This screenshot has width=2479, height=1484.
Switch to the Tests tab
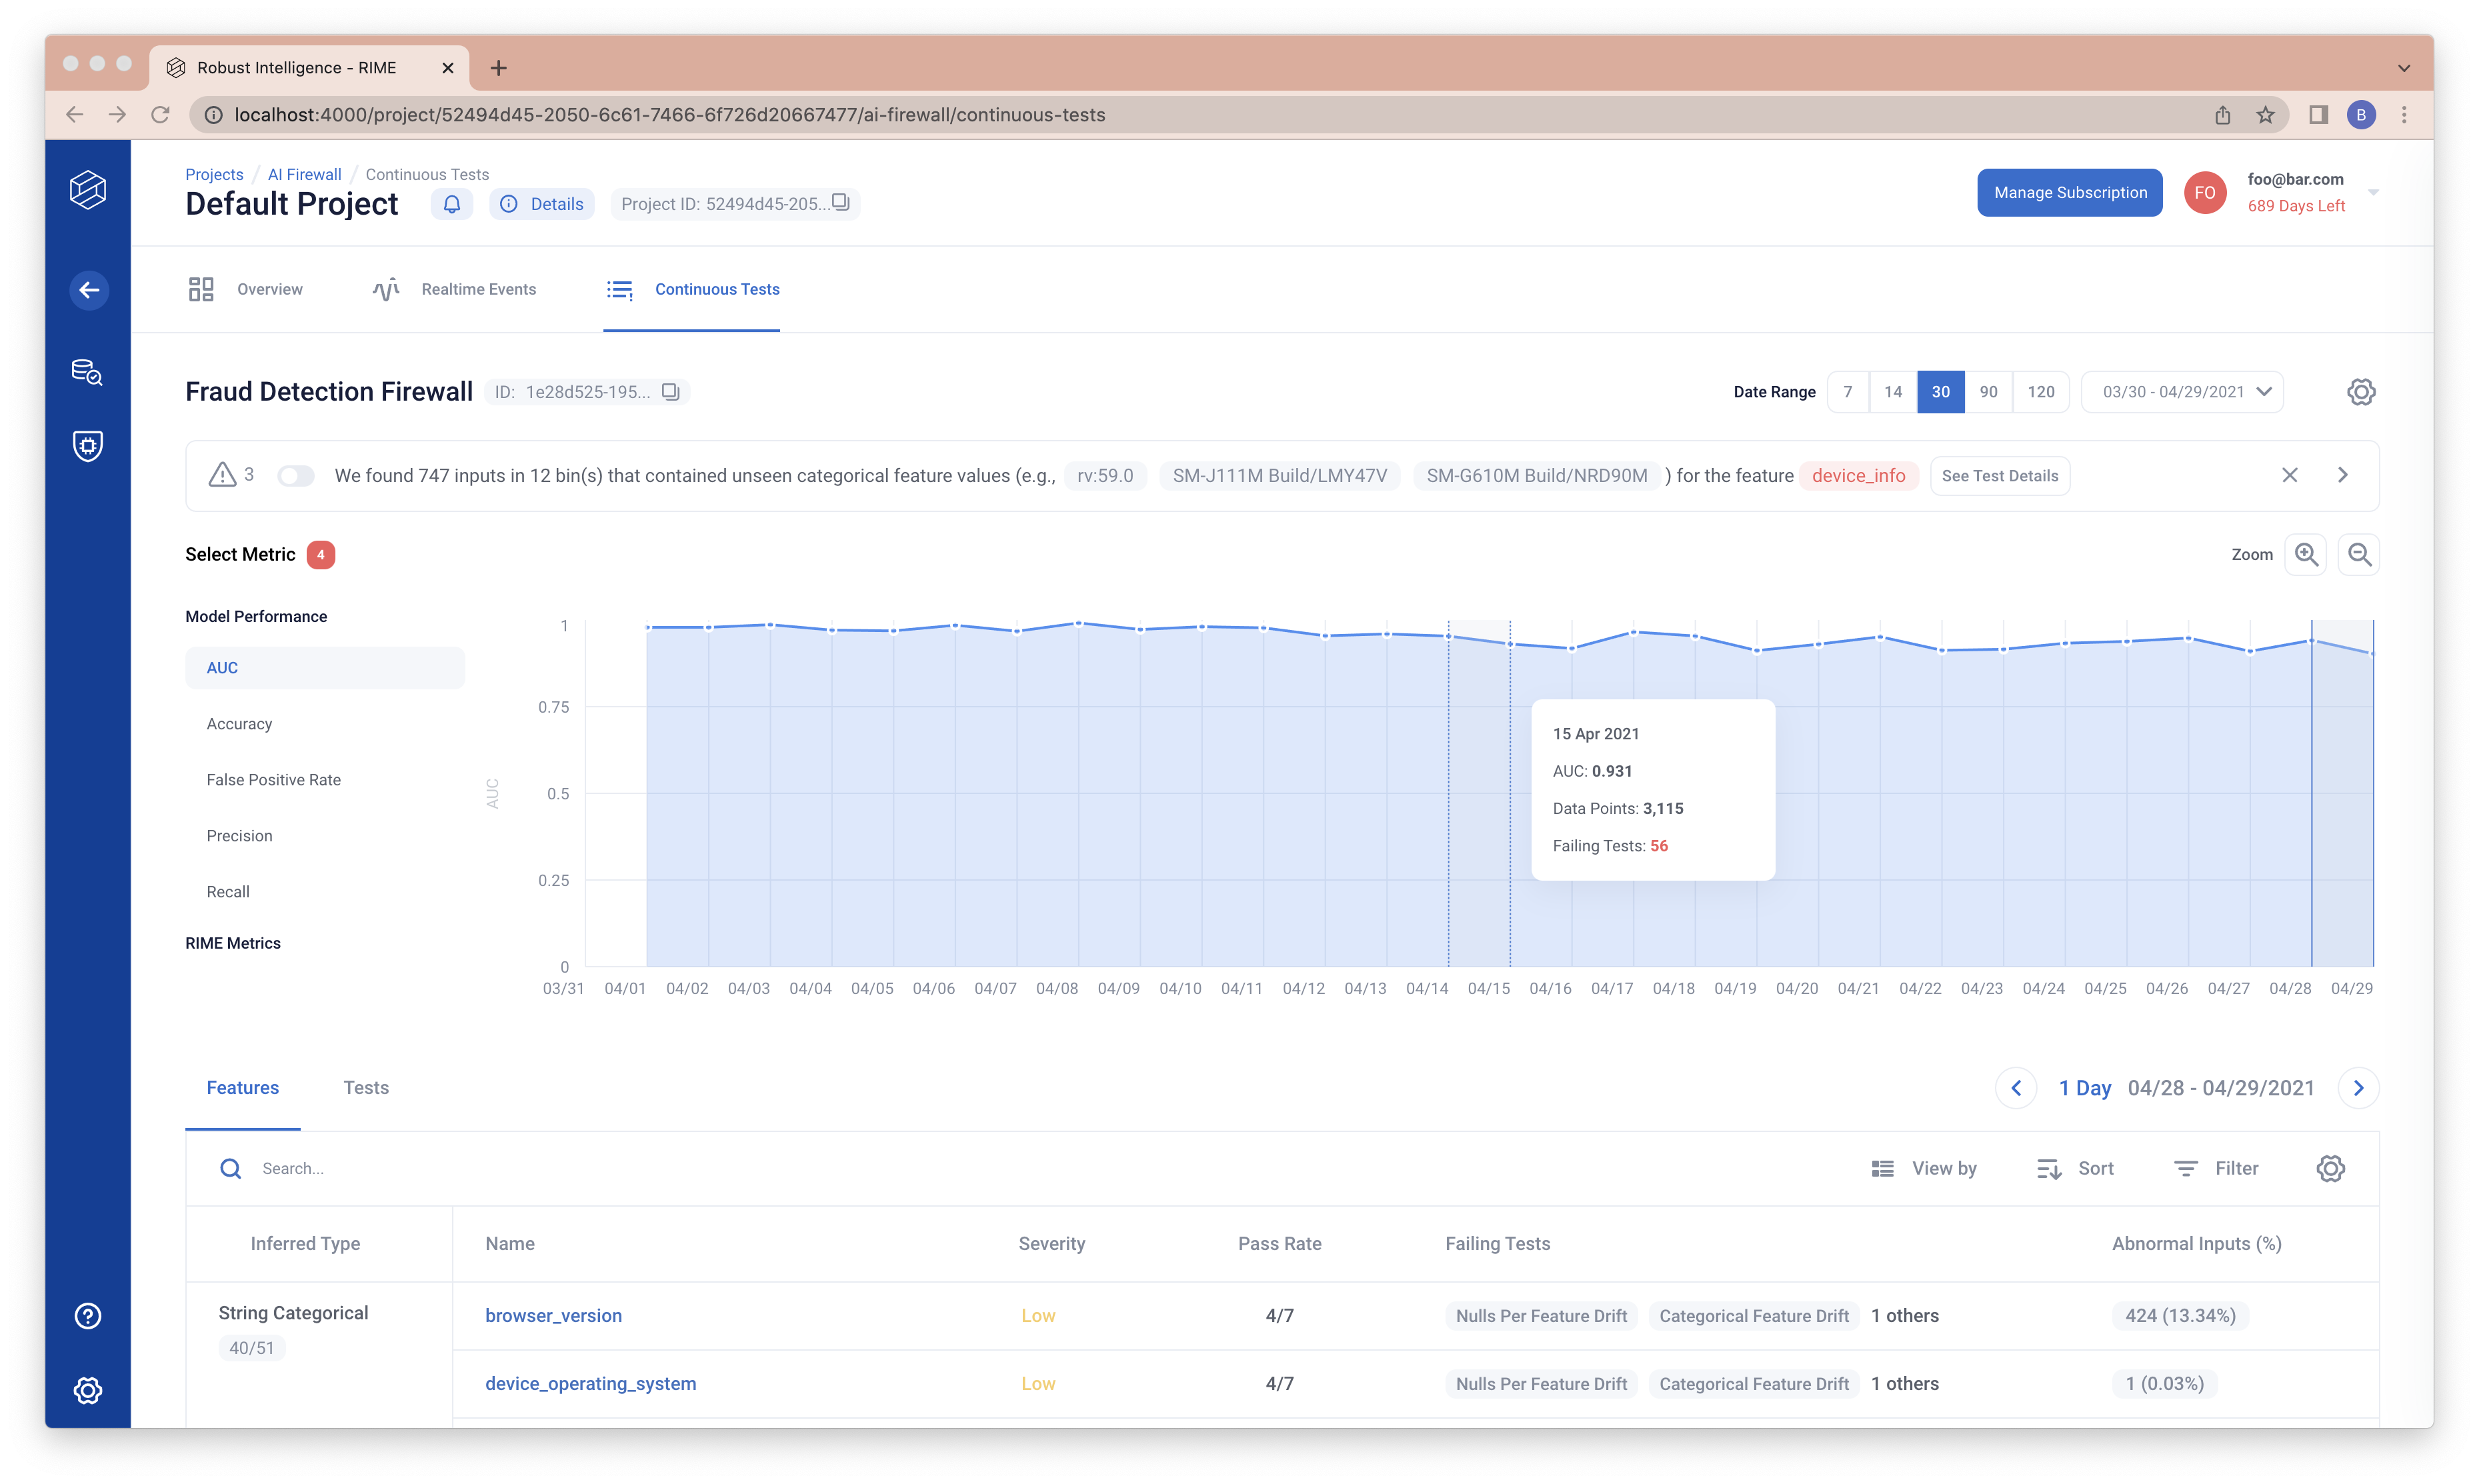(x=366, y=1088)
